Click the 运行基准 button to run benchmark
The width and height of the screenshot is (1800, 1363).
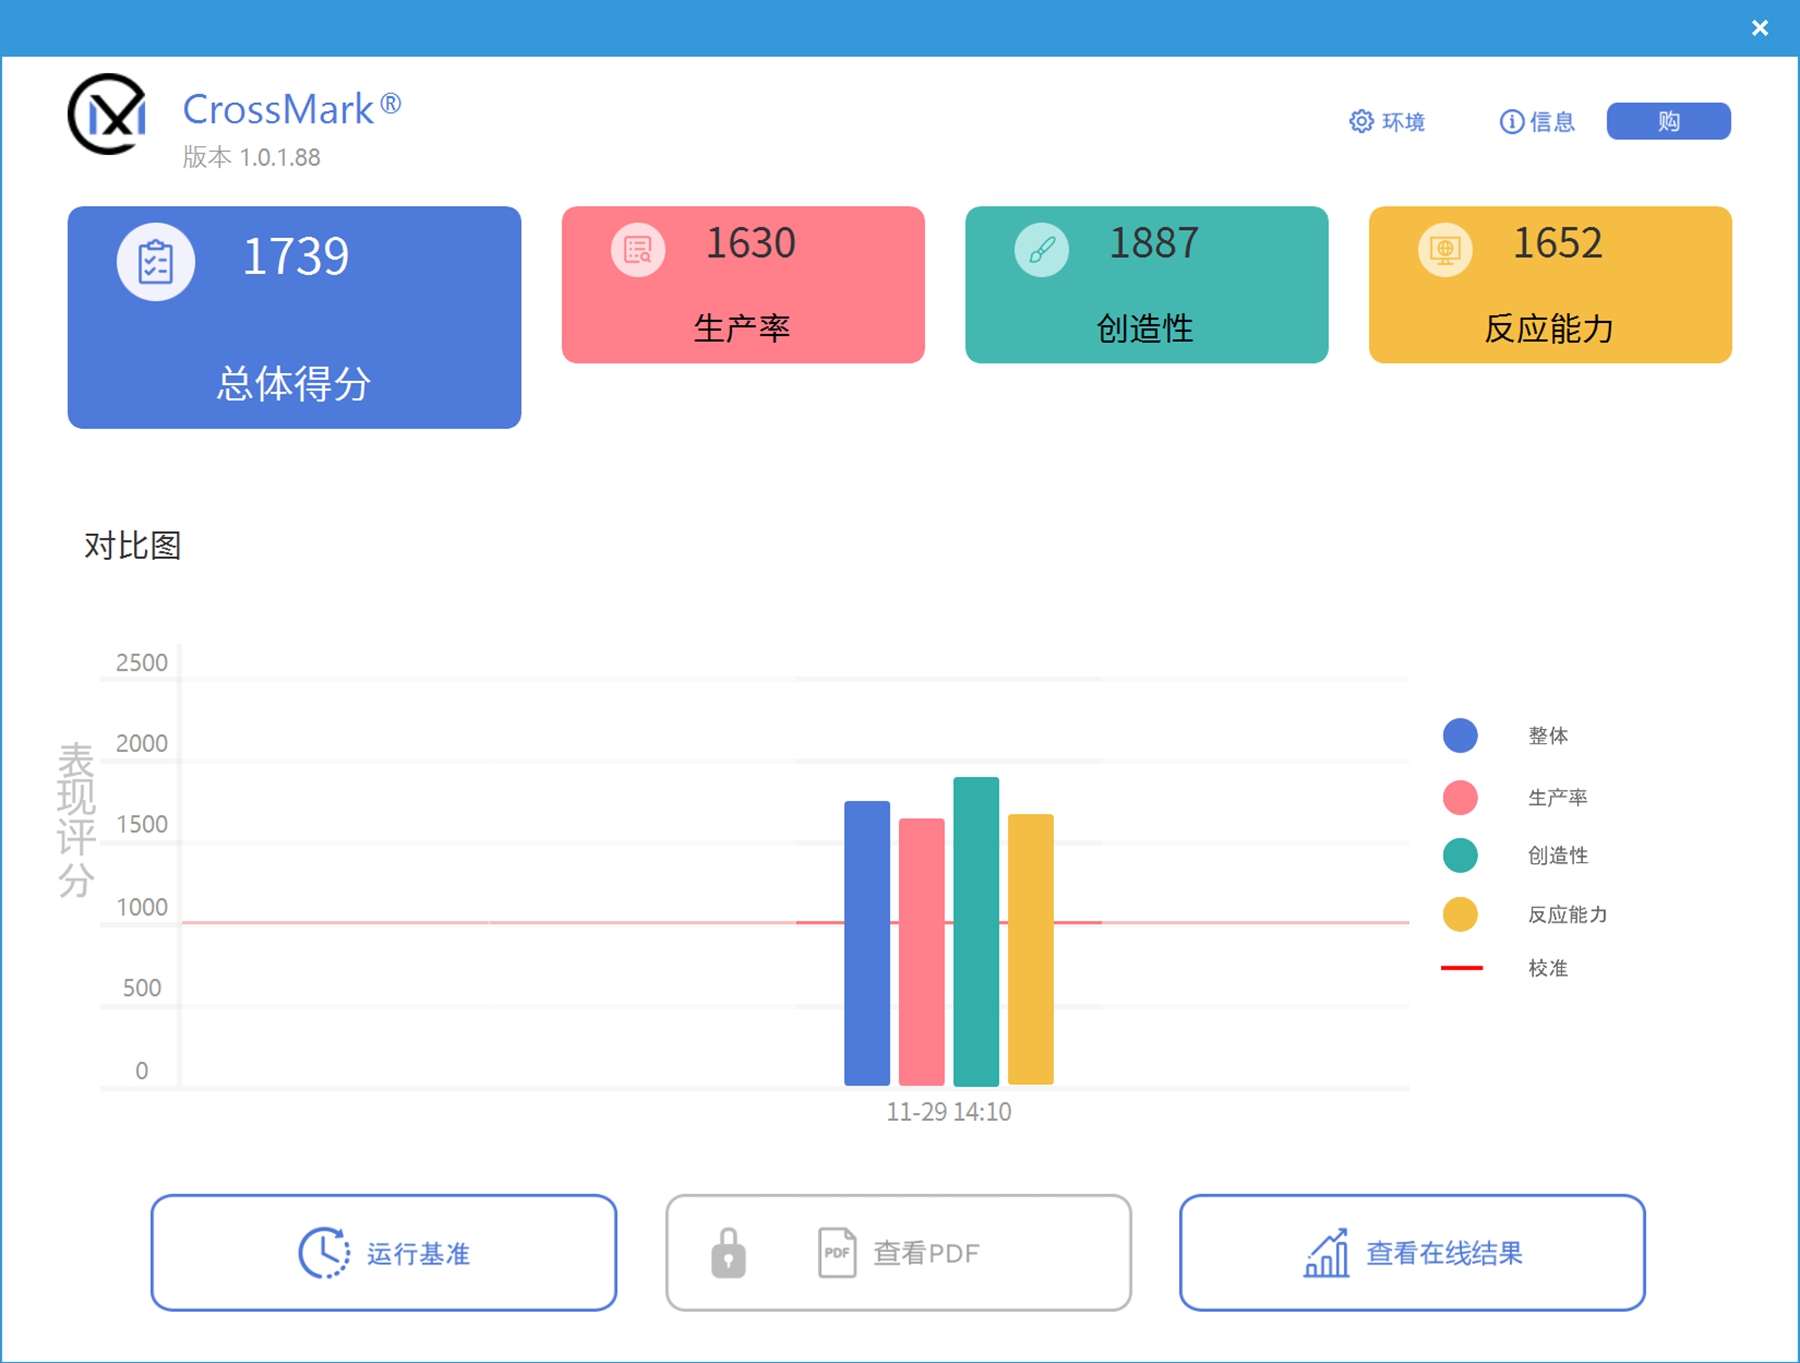[x=384, y=1251]
